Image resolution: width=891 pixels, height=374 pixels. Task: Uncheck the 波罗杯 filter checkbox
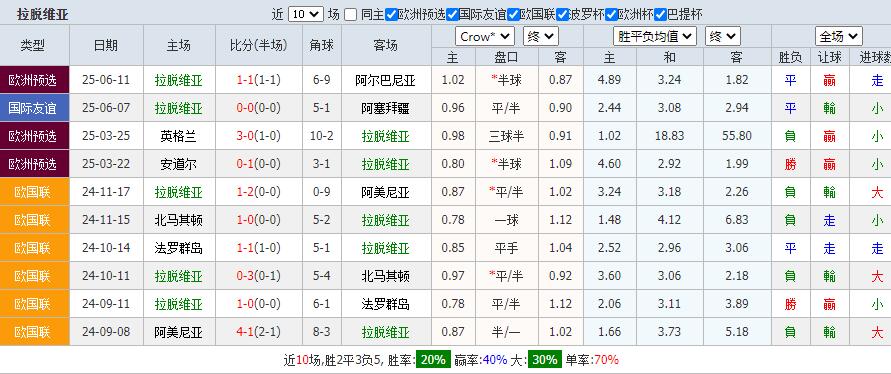pyautogui.click(x=563, y=14)
